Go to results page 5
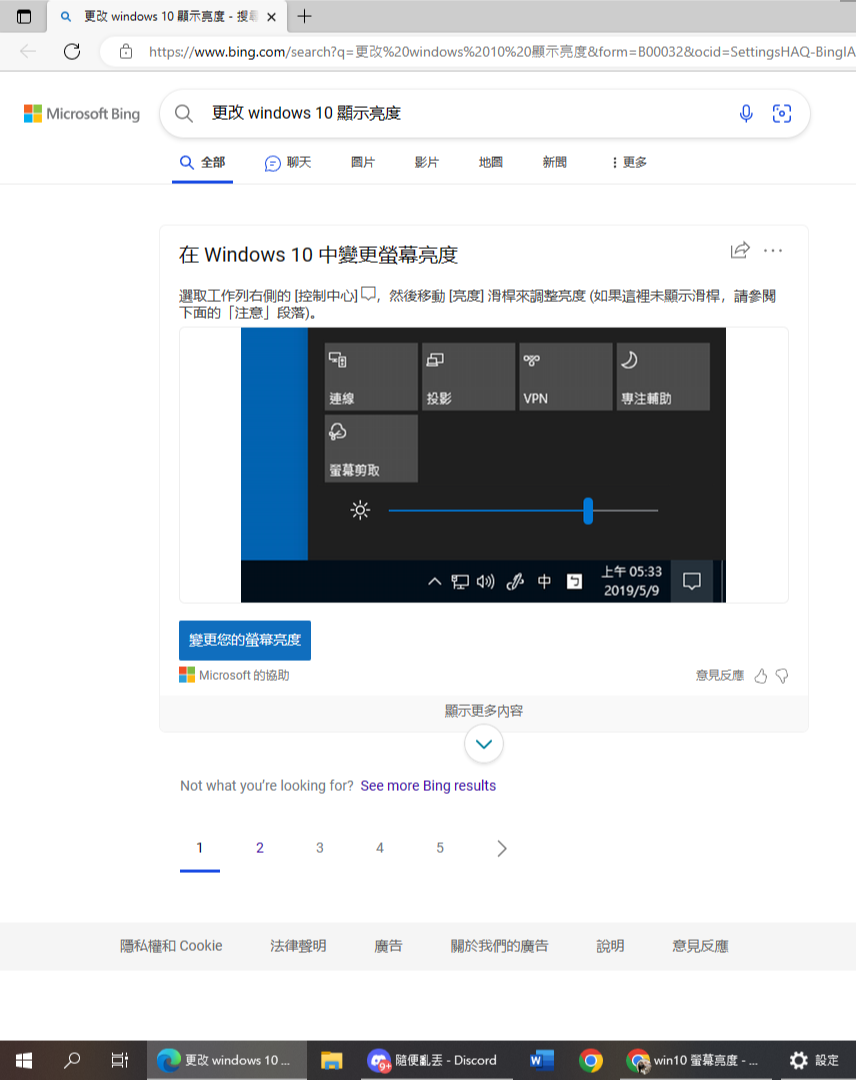The width and height of the screenshot is (856, 1080). (439, 848)
